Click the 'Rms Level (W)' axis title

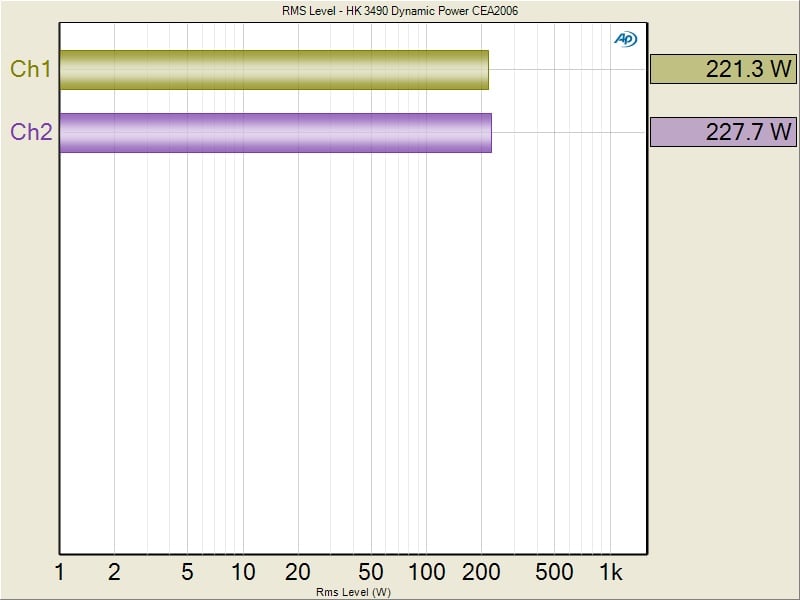[x=353, y=592]
